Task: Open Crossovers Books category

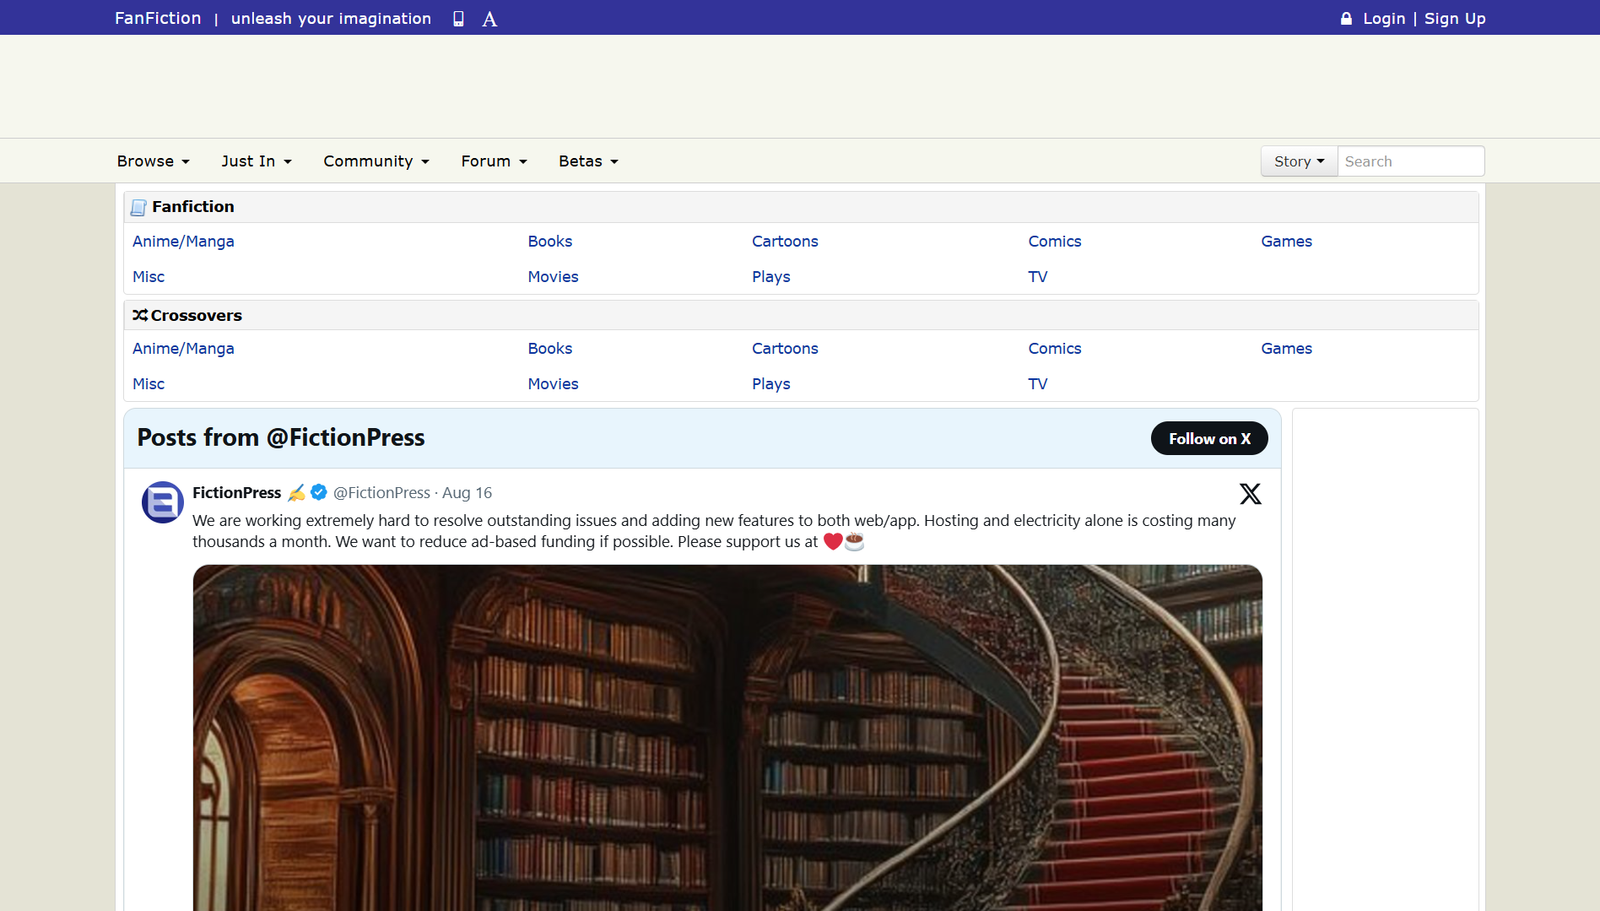Action: point(550,348)
